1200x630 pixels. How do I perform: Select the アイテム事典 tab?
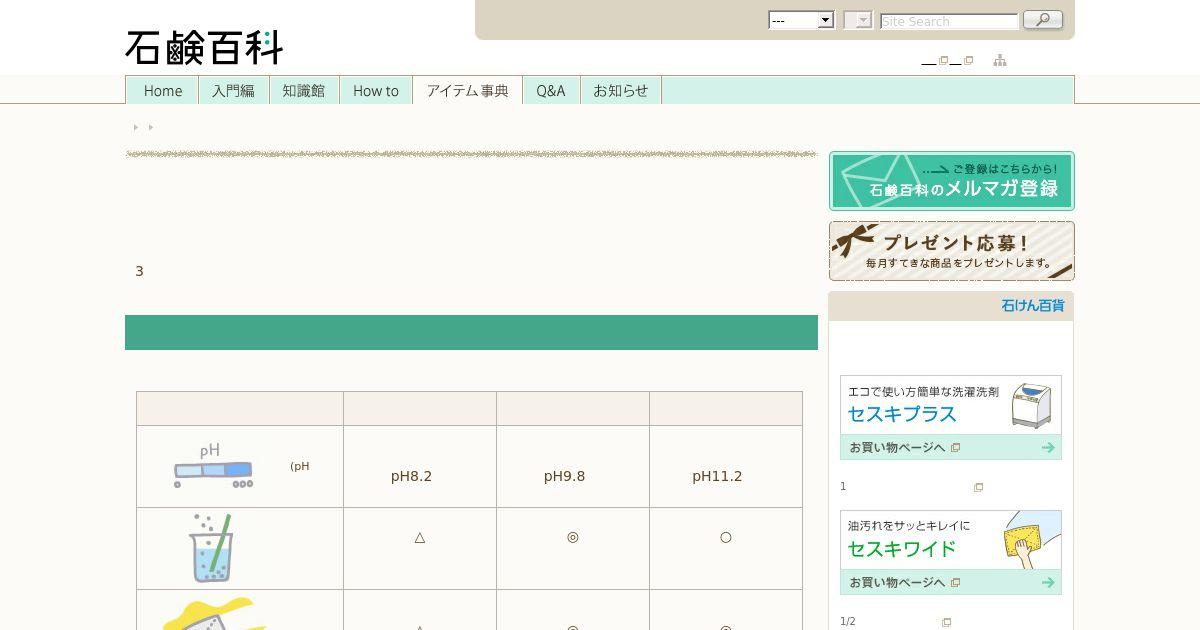click(x=467, y=90)
